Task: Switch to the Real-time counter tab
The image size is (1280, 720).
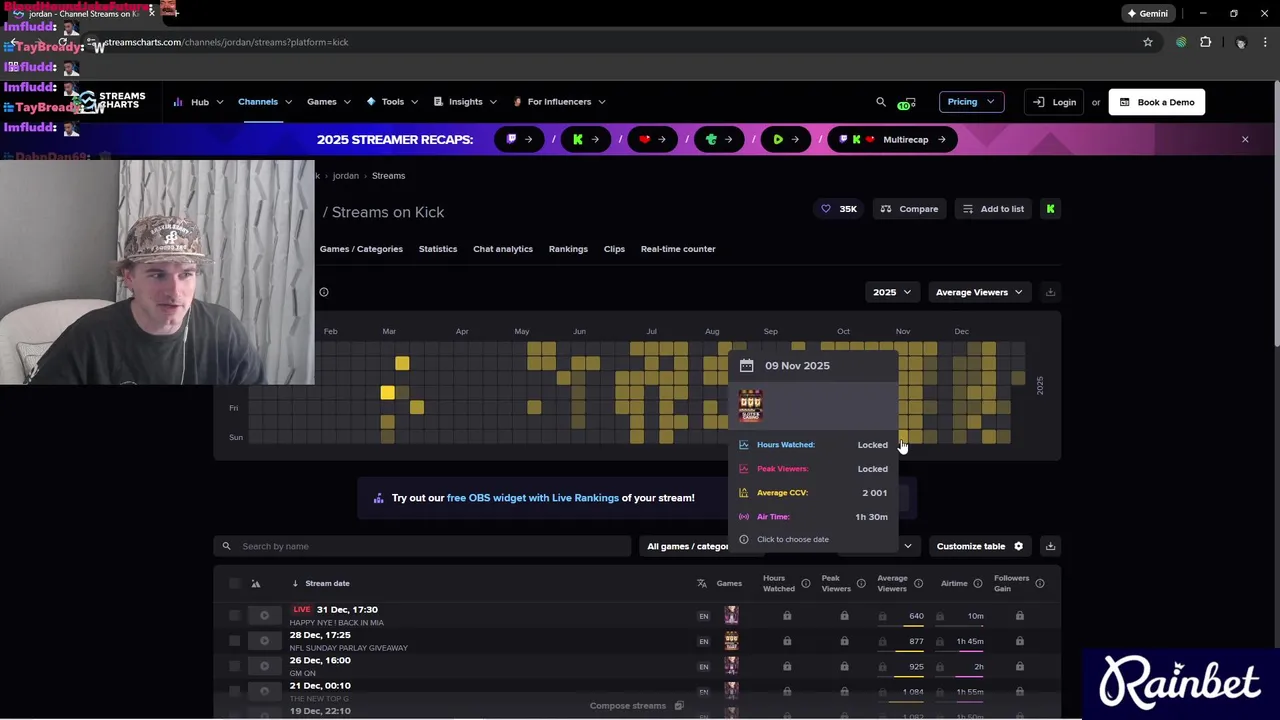Action: pos(678,249)
